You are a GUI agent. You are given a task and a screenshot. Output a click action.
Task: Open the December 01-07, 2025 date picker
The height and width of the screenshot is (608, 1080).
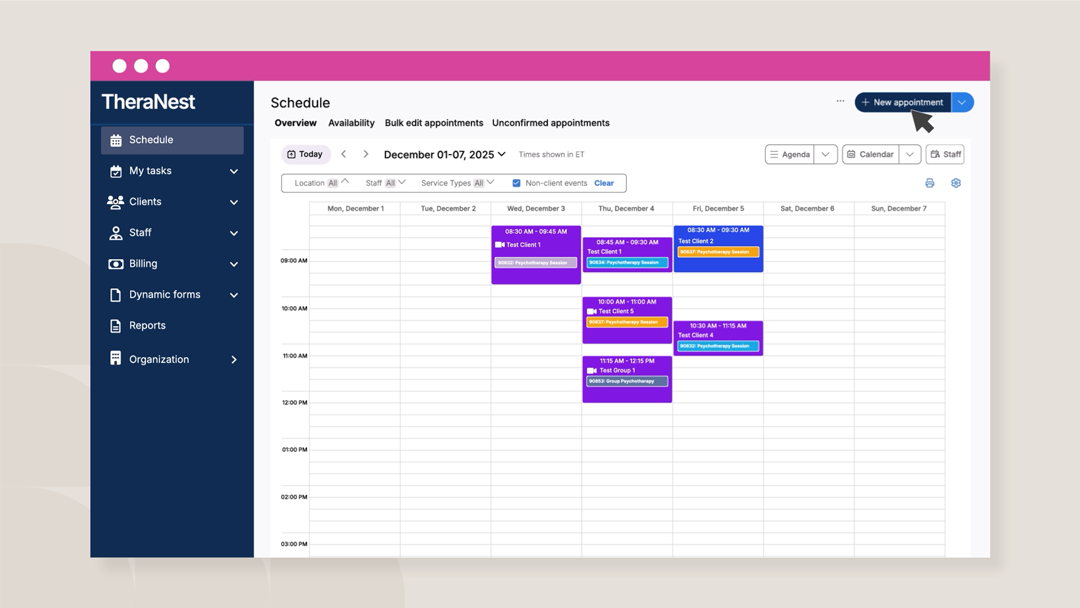click(444, 154)
